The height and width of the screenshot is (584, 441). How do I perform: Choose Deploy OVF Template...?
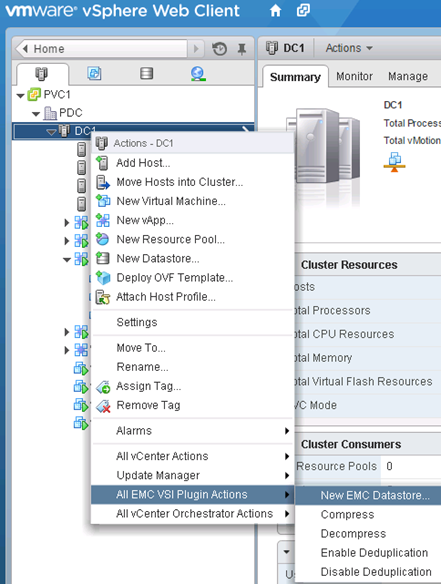point(192,278)
